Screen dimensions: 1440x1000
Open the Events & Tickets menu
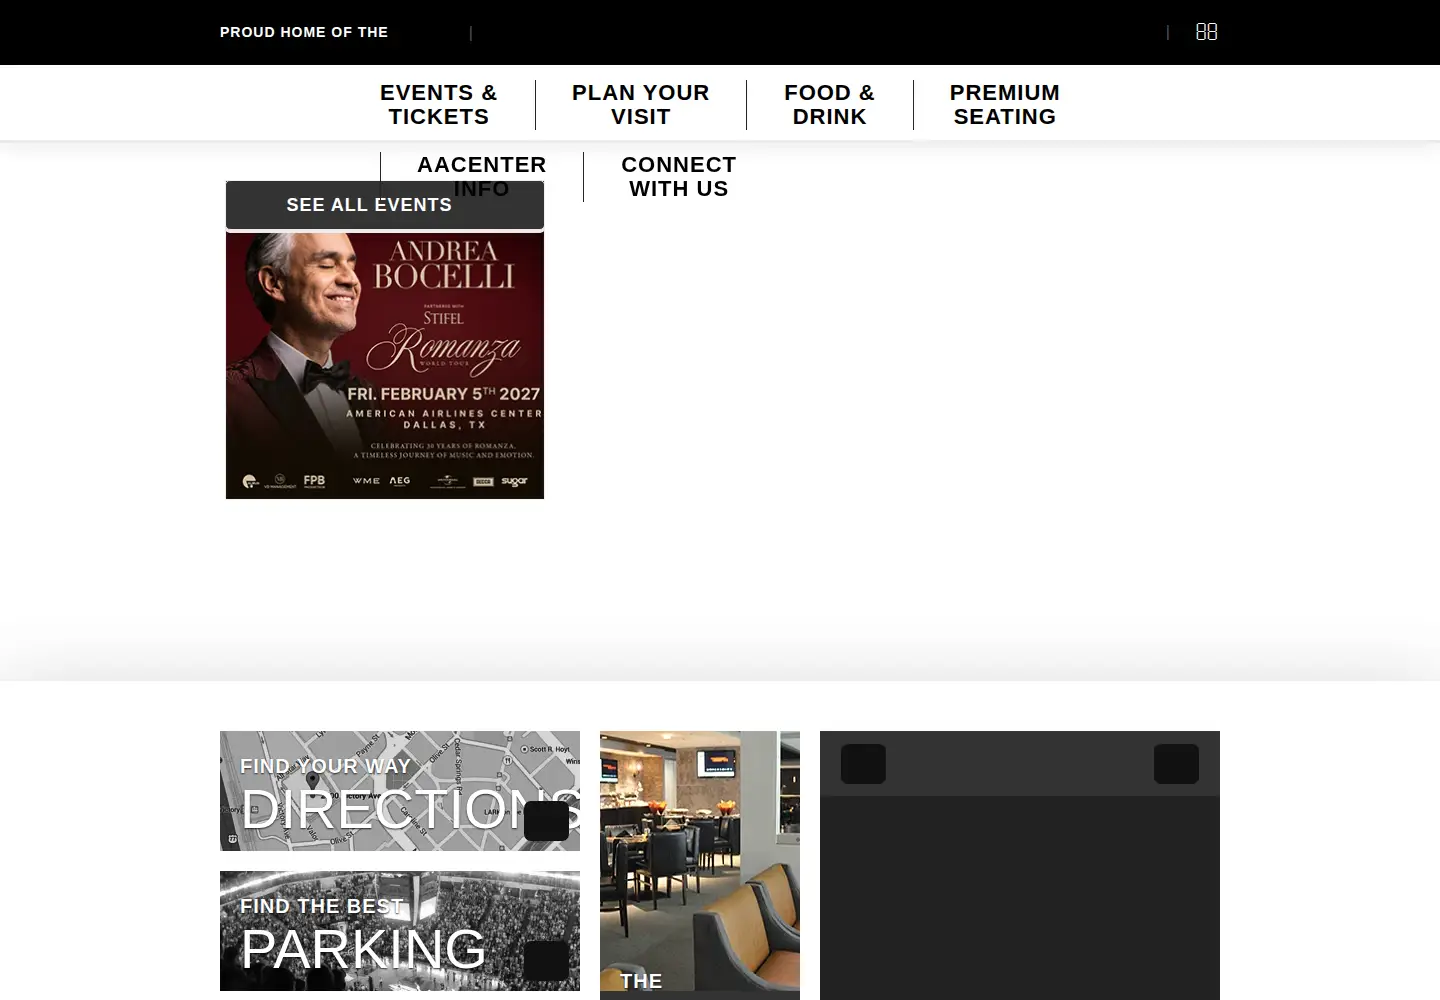tap(439, 105)
